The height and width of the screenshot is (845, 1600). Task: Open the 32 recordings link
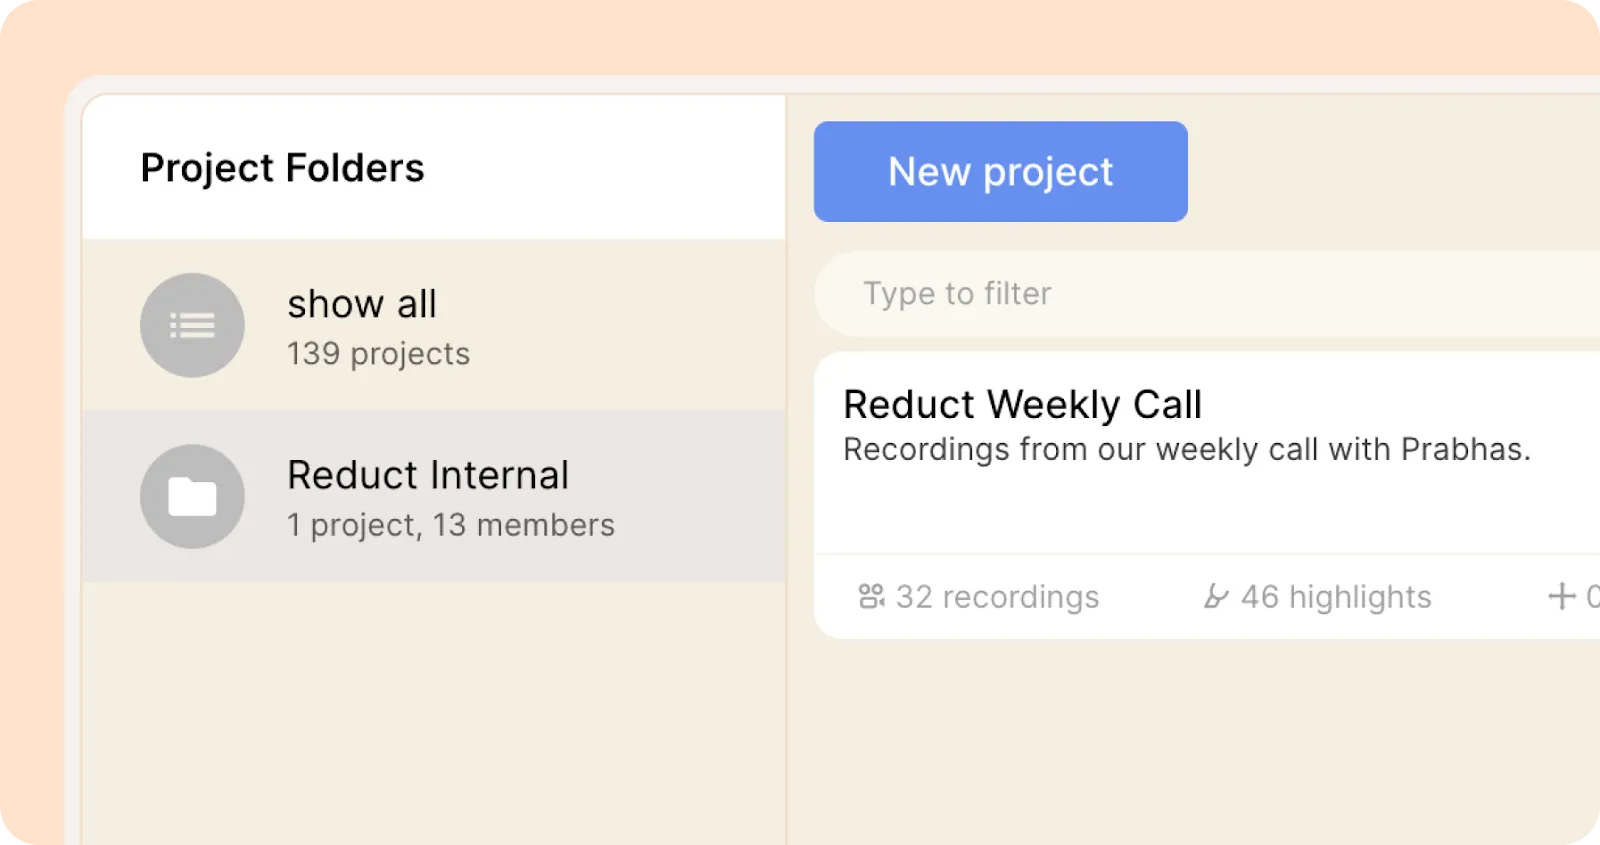coord(997,597)
